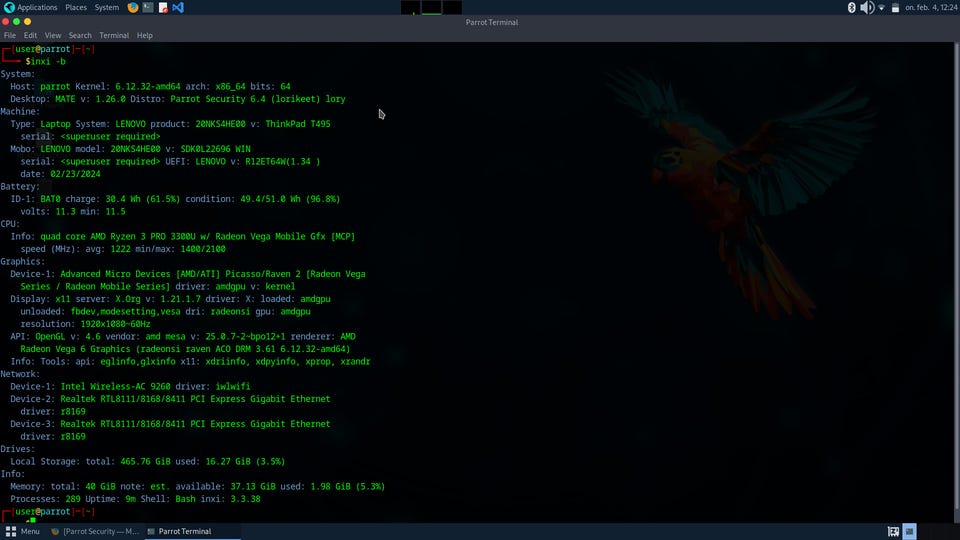Expand the System menu
Image resolution: width=960 pixels, height=540 pixels.
106,7
